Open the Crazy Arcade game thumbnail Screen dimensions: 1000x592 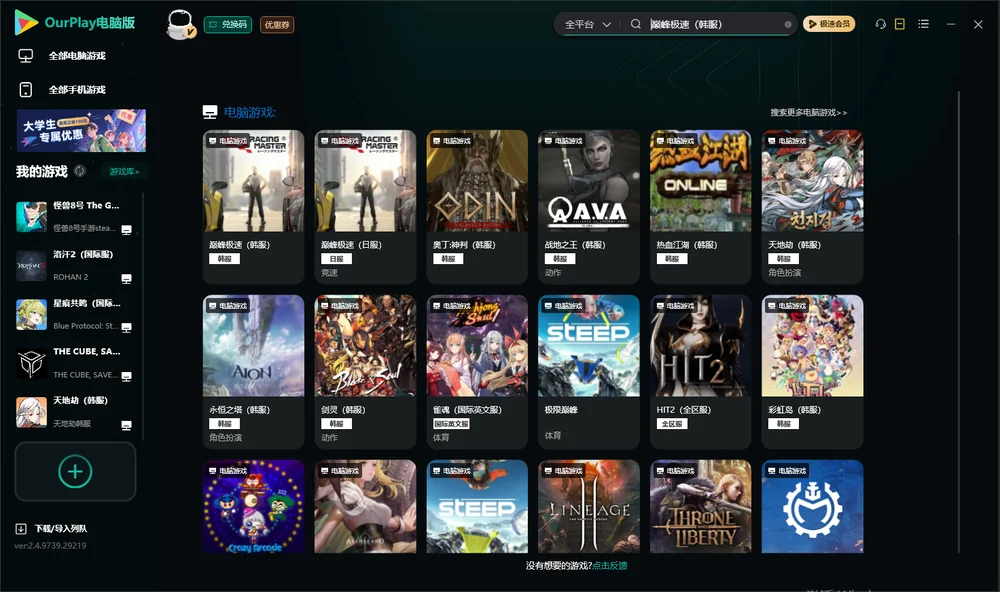click(x=253, y=507)
